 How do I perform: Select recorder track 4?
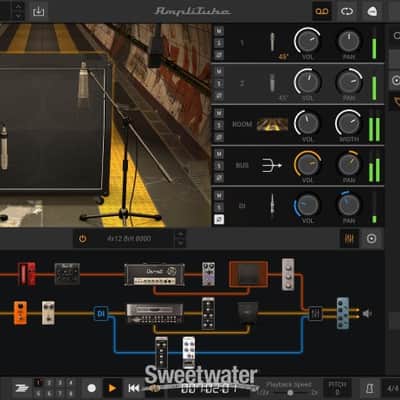[x=71, y=383]
